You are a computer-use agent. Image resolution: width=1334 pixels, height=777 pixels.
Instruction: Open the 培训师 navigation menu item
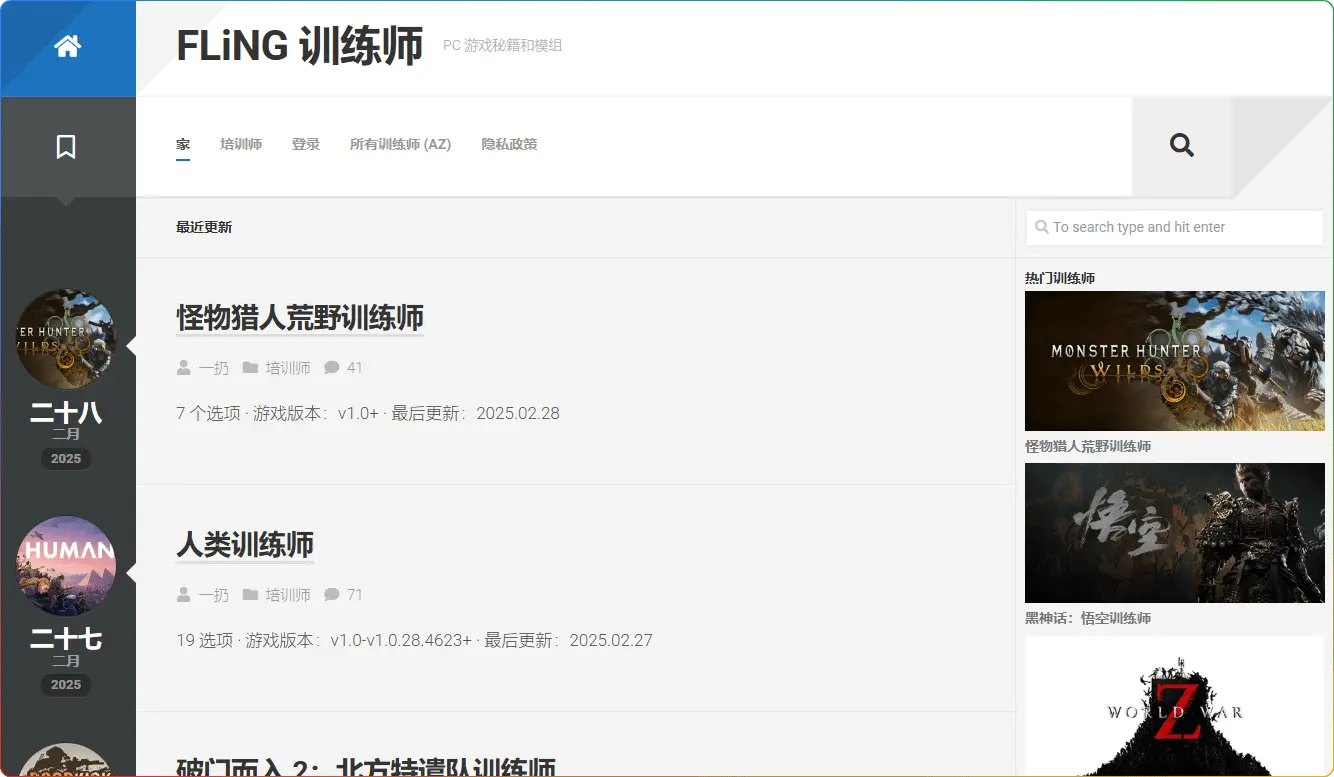click(x=241, y=144)
